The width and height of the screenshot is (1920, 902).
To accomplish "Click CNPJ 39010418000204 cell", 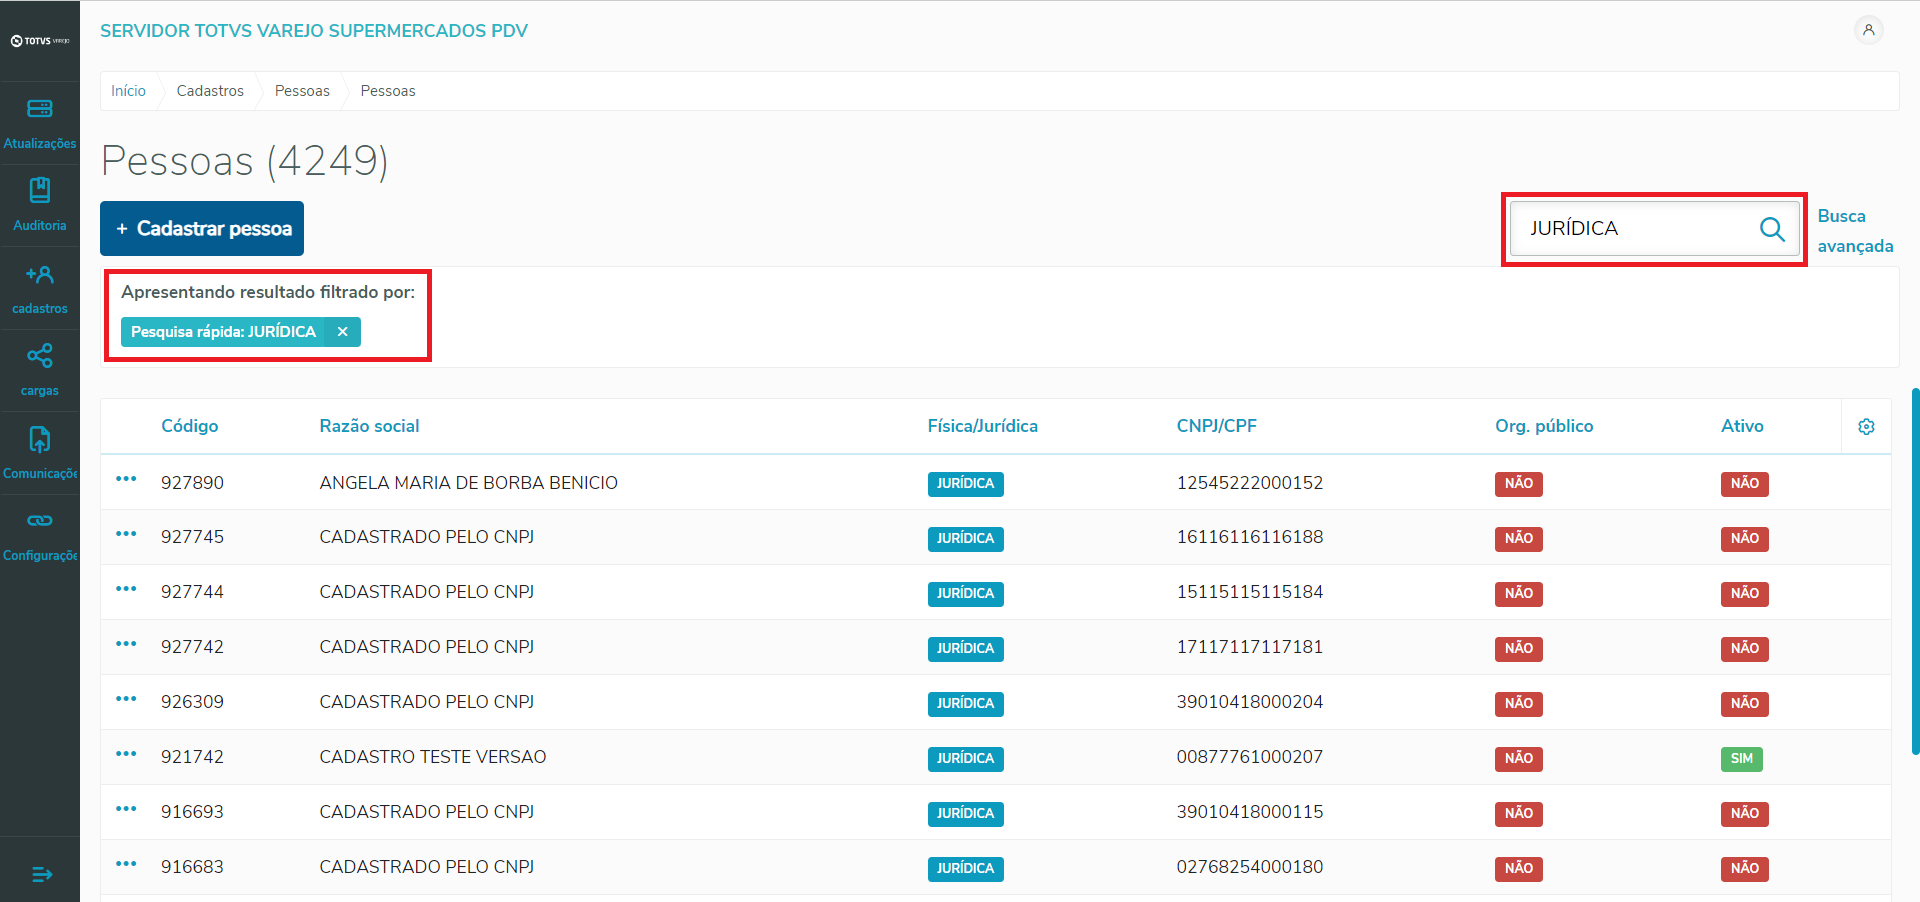I will (1249, 702).
